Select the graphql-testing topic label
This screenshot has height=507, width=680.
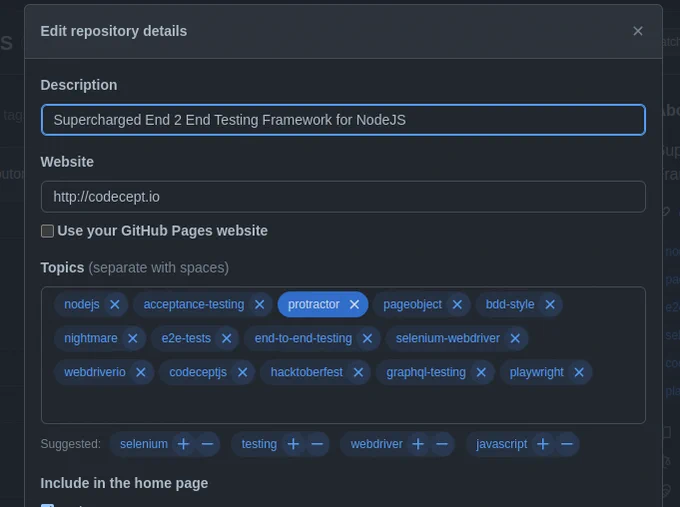click(426, 372)
